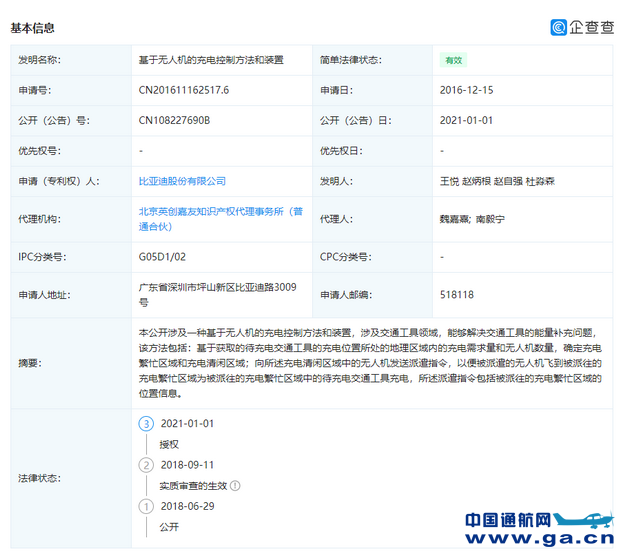Click the 2018-06-29 公开 date entry
Screen dimensions: 620x552
click(x=187, y=506)
